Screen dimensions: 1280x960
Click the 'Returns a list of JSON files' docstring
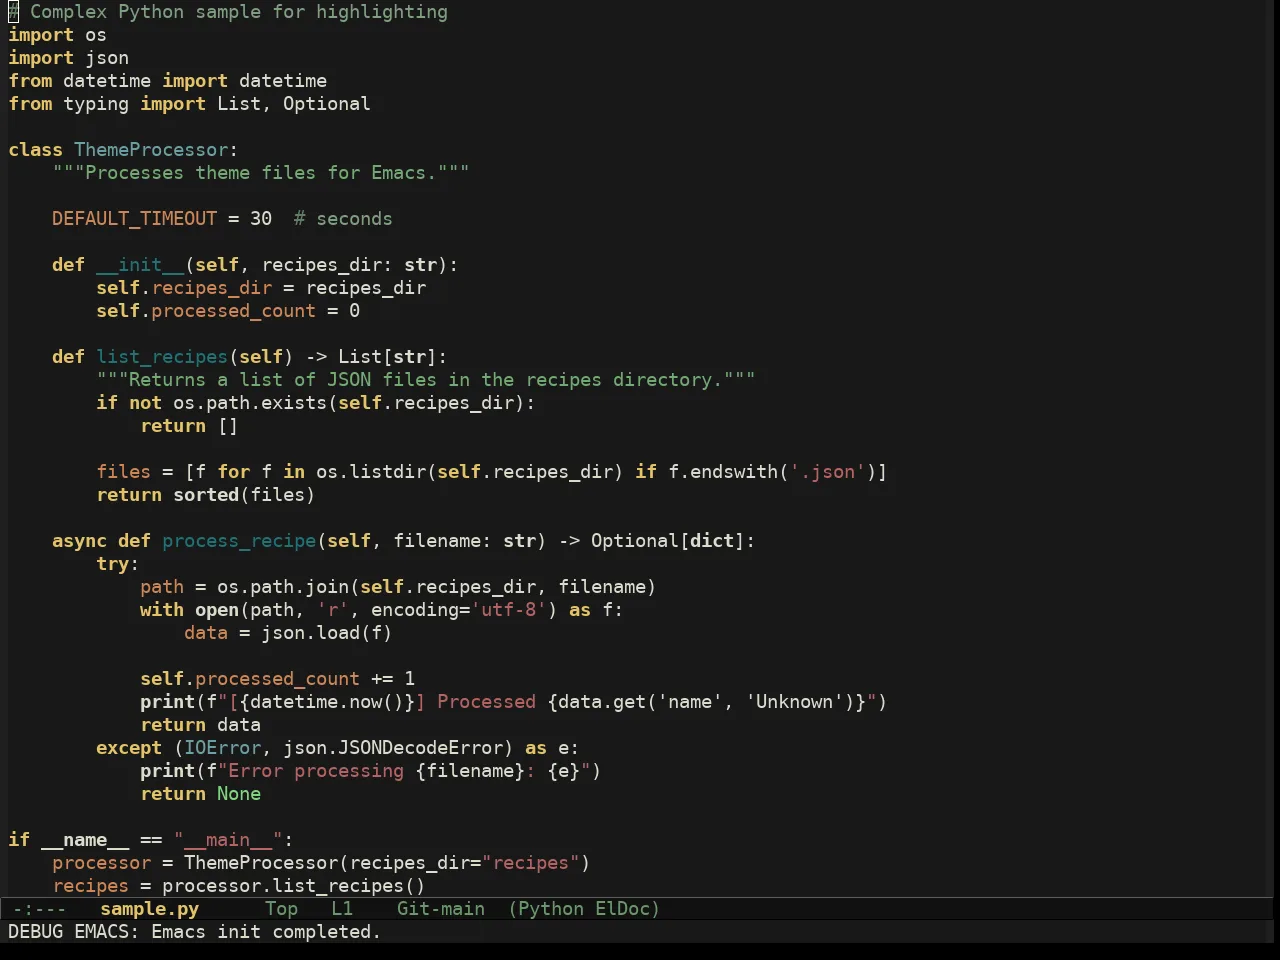click(x=426, y=380)
